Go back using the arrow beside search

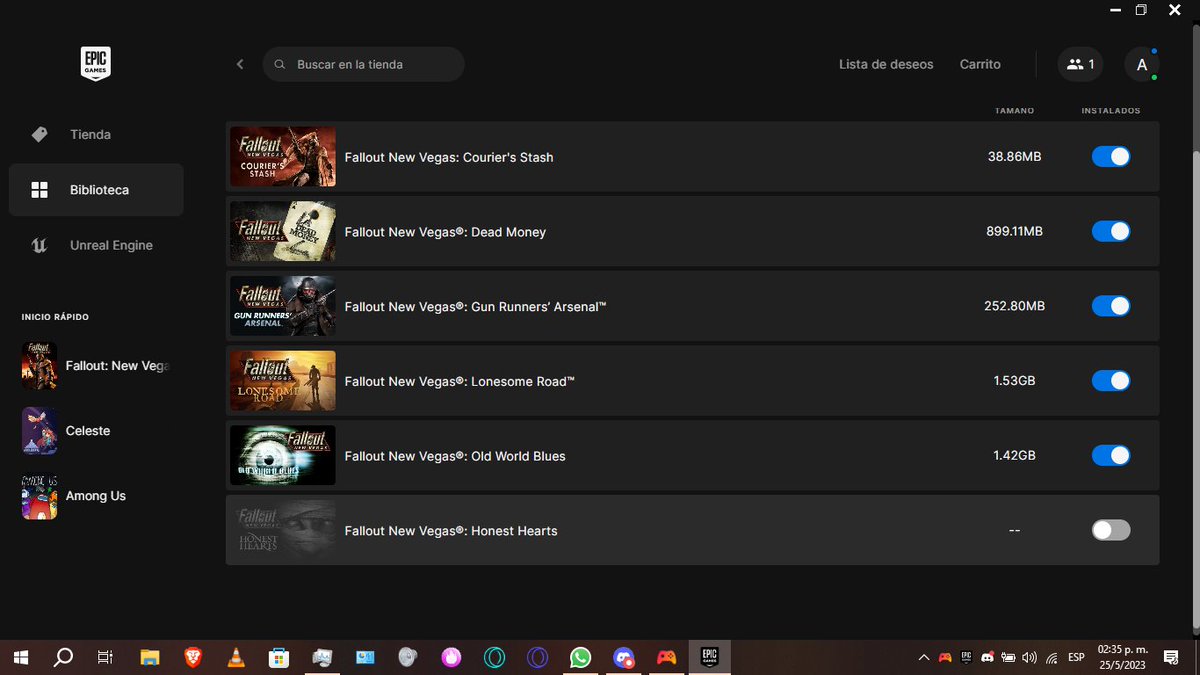pyautogui.click(x=240, y=64)
